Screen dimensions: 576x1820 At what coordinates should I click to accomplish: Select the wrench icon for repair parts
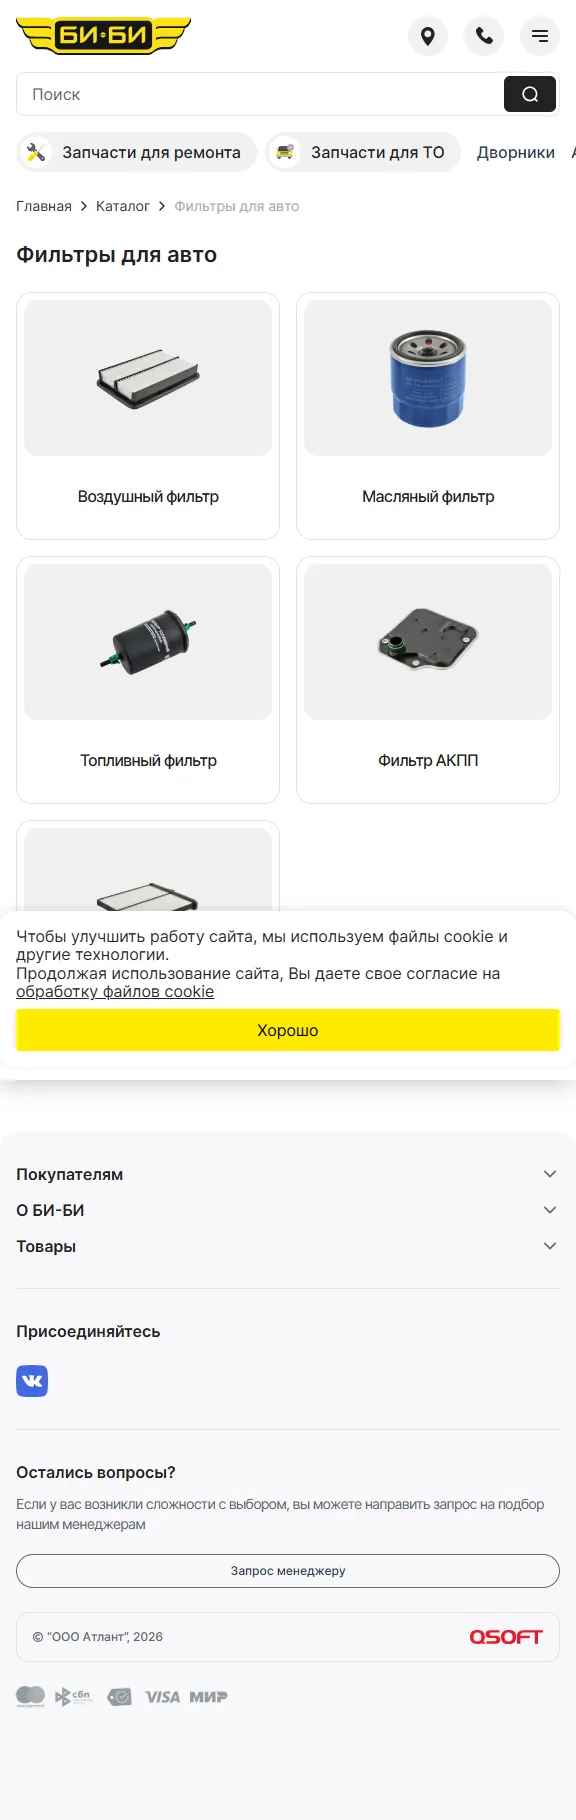36,152
